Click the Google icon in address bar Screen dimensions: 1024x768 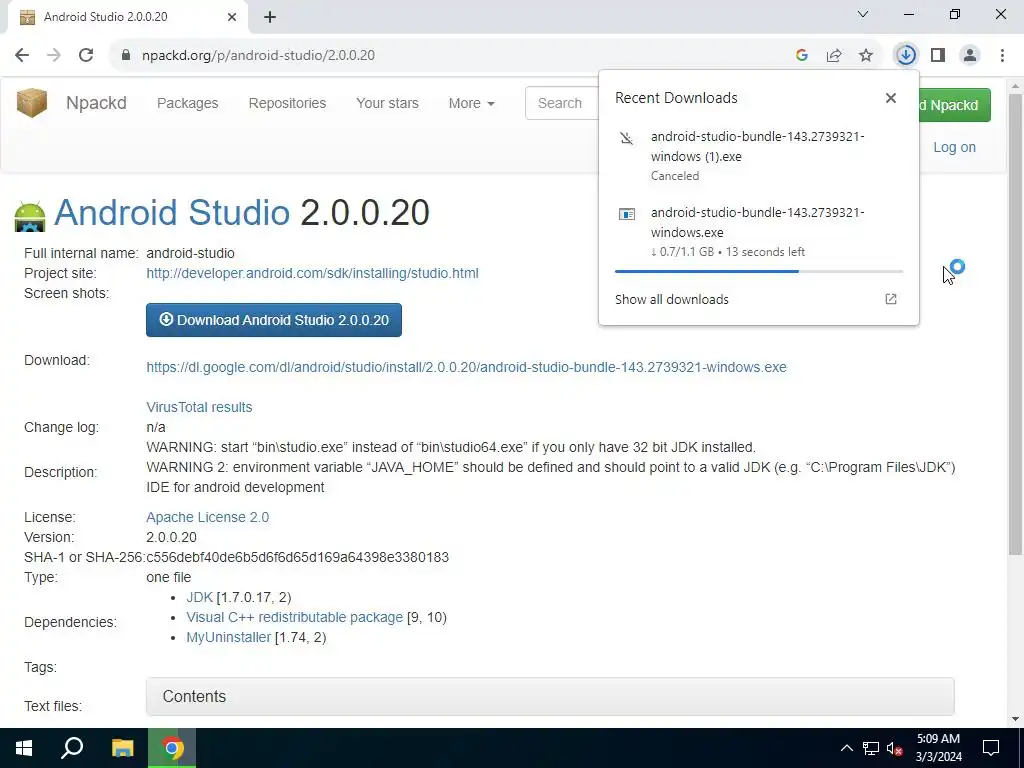click(802, 55)
